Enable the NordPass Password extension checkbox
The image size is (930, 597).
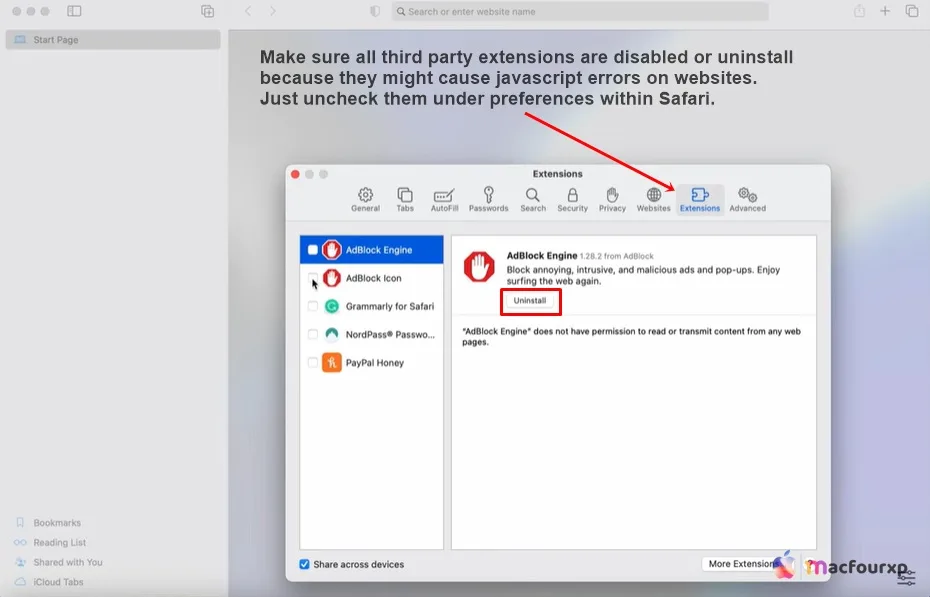pyautogui.click(x=313, y=334)
